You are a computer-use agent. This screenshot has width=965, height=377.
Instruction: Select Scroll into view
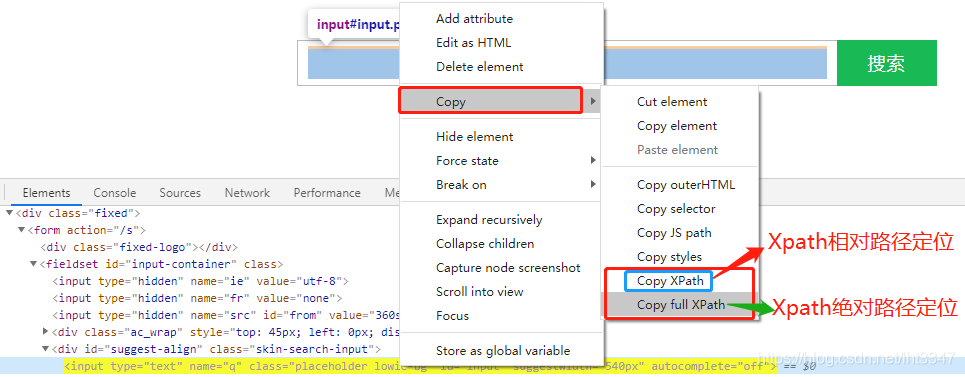point(479,292)
